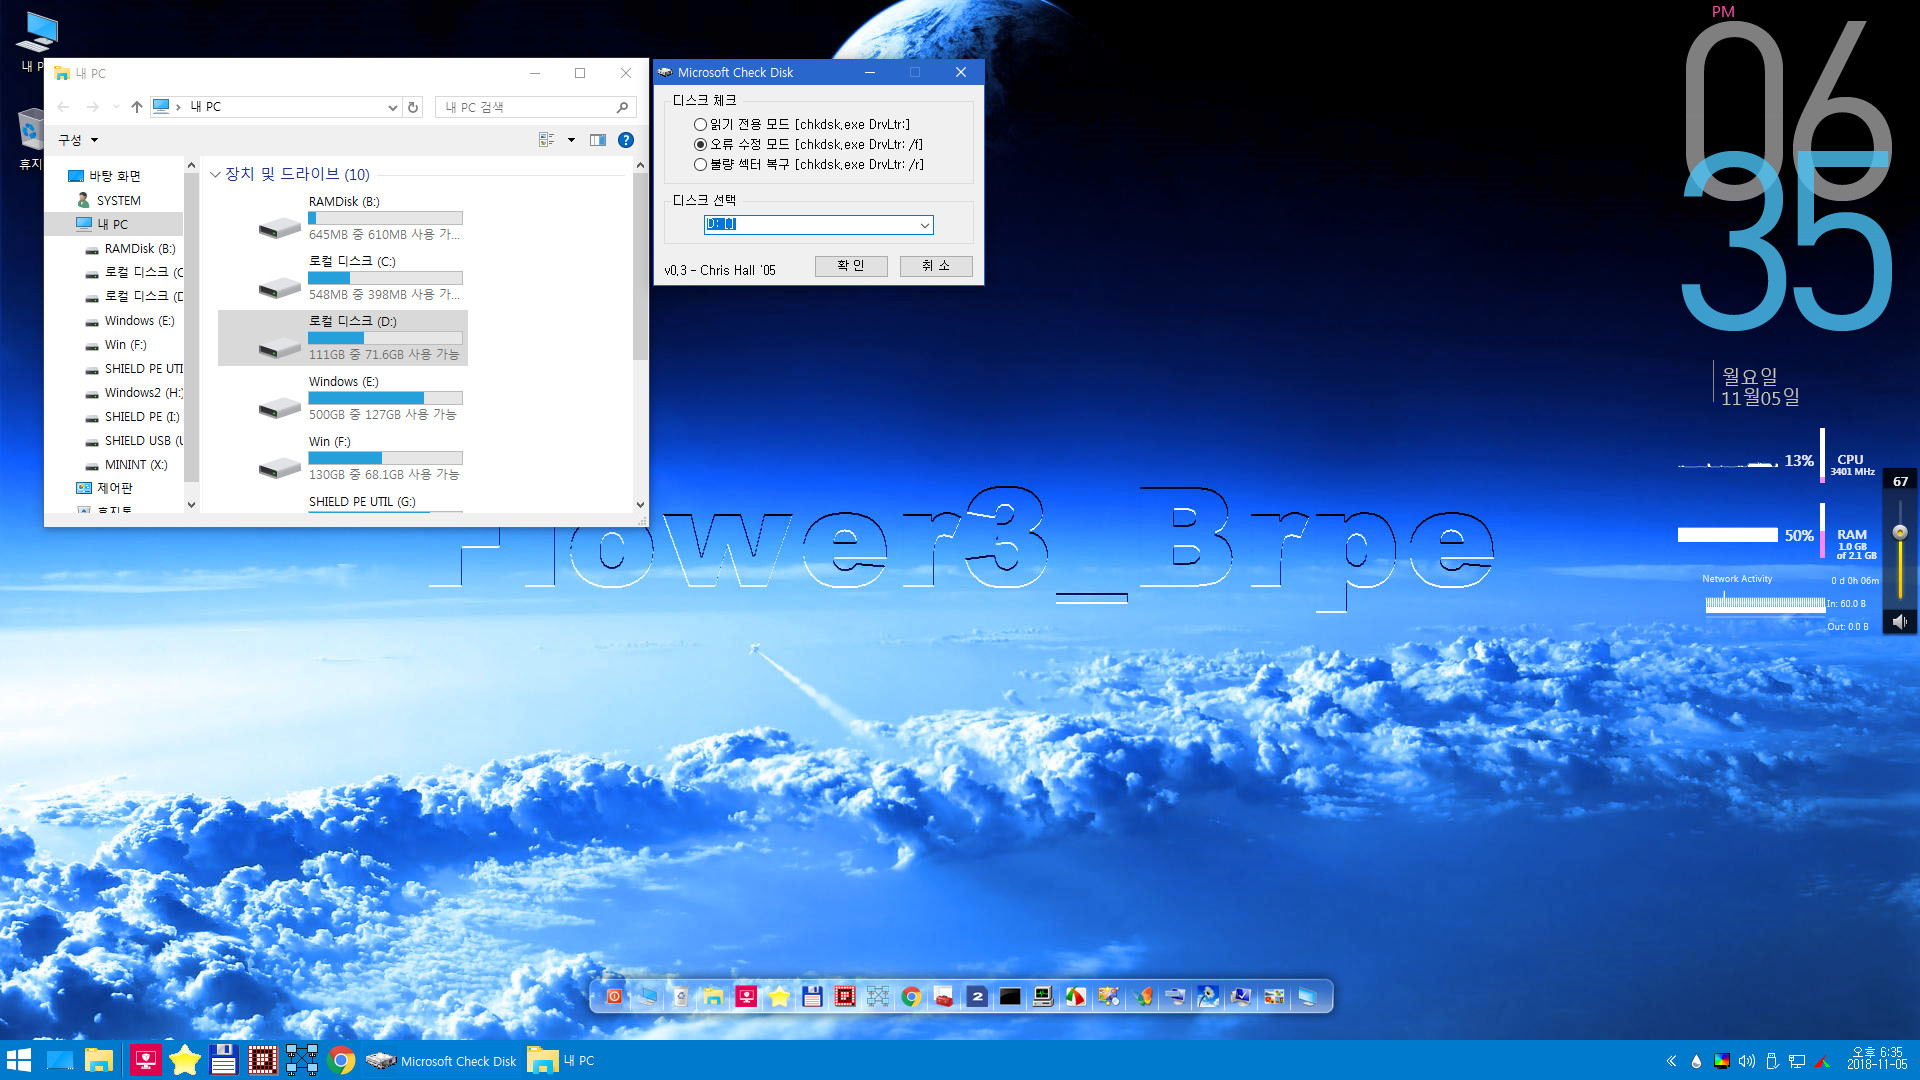The width and height of the screenshot is (1920, 1080).
Task: Click the black console icon in dock
Action: click(x=1010, y=997)
